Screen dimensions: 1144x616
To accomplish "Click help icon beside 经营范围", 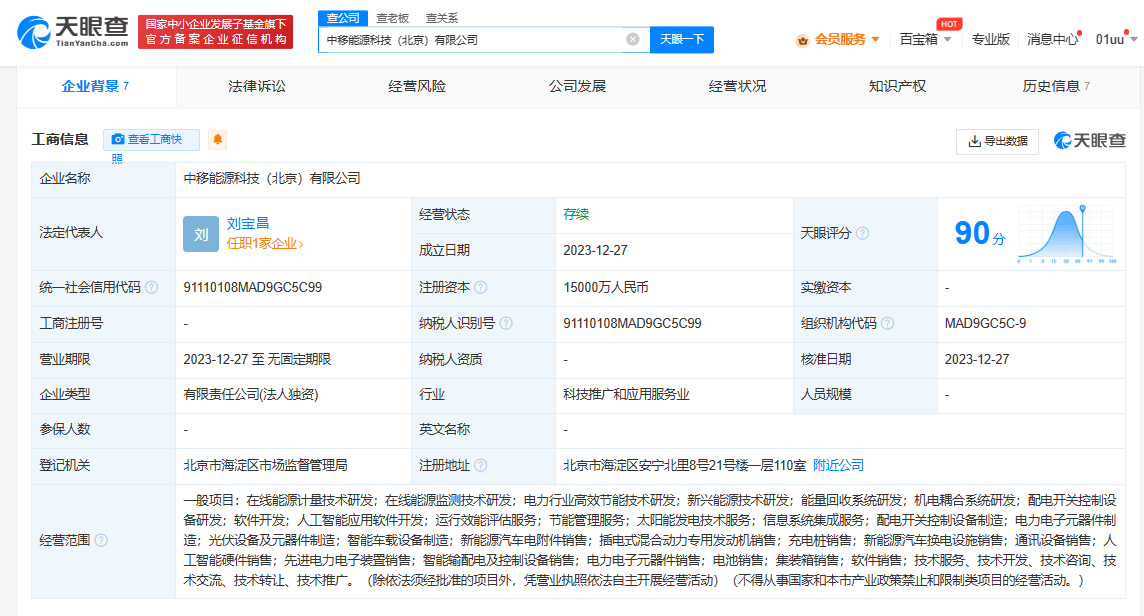I will tap(101, 541).
